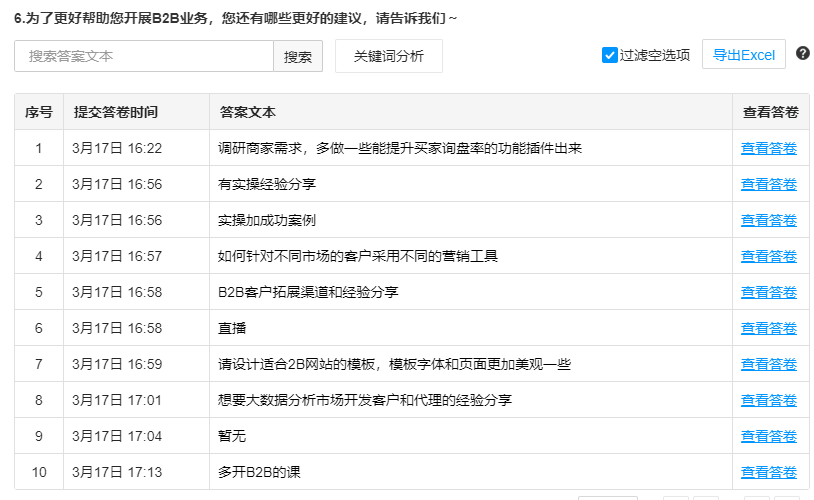Click the 搜索 button
This screenshot has width=814, height=500.
[x=298, y=56]
